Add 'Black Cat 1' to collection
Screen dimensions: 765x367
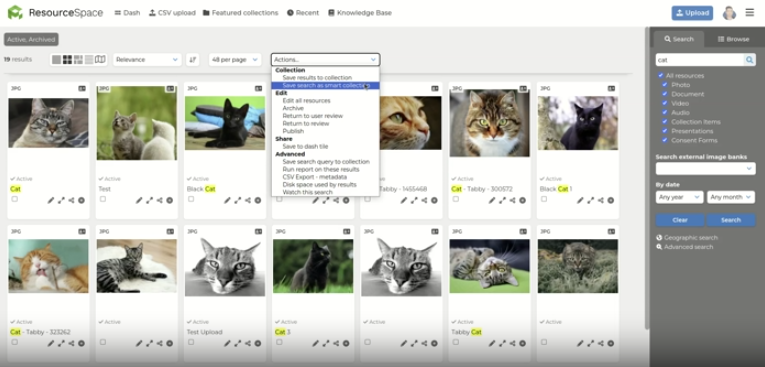click(x=610, y=200)
